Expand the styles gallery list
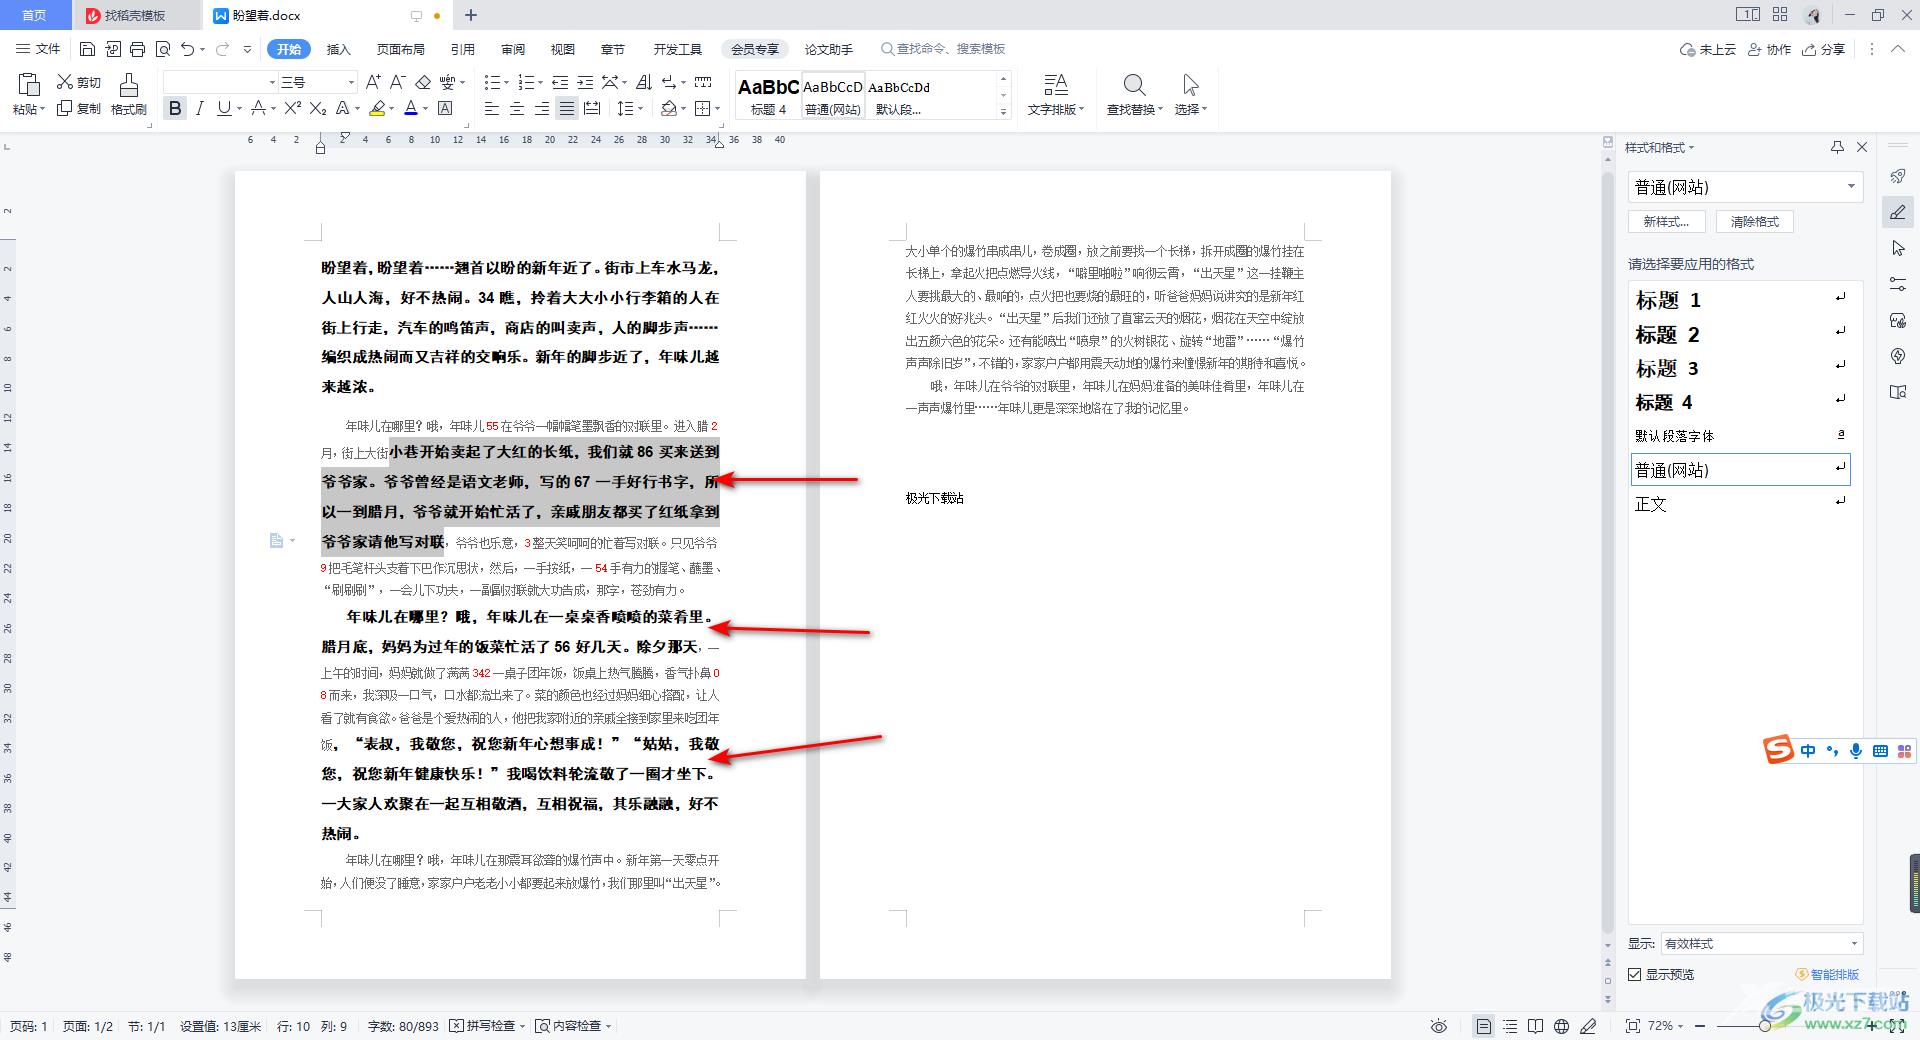This screenshot has width=1920, height=1040. (x=1003, y=111)
